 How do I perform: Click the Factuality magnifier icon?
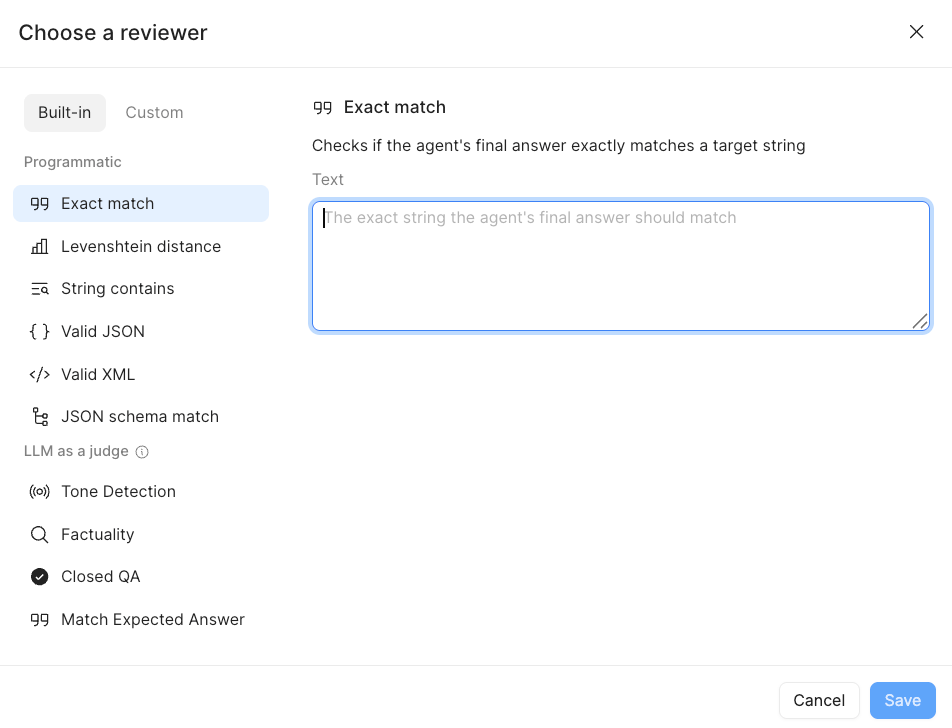40,534
